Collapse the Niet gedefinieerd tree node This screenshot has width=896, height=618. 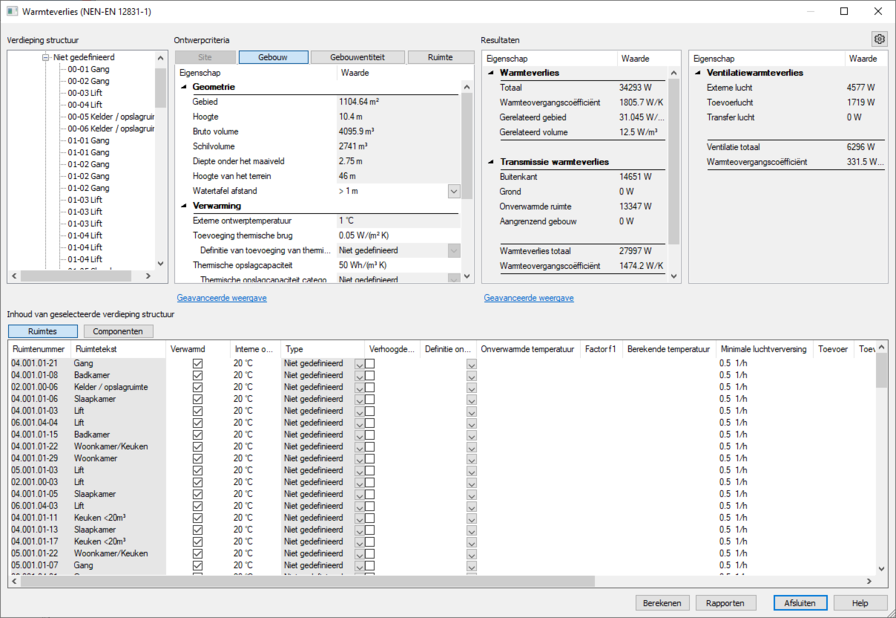pos(46,57)
